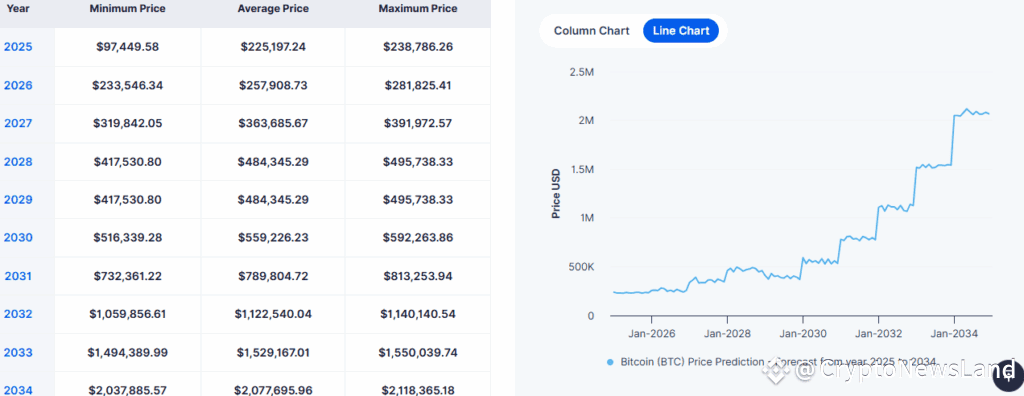1024x396 pixels.
Task: Toggle the Bitcoin (BTC) Price Prediction legend label
Action: pos(777,362)
